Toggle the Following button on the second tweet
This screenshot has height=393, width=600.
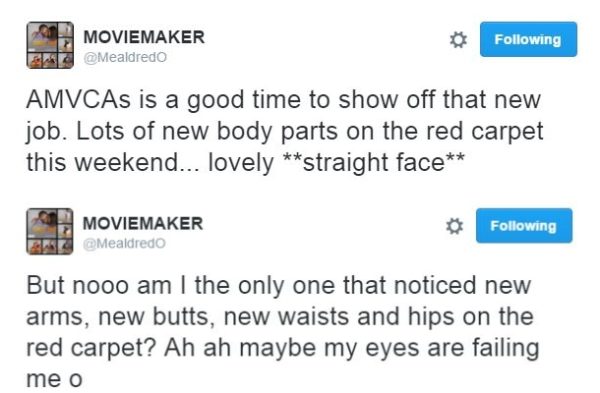(x=524, y=226)
